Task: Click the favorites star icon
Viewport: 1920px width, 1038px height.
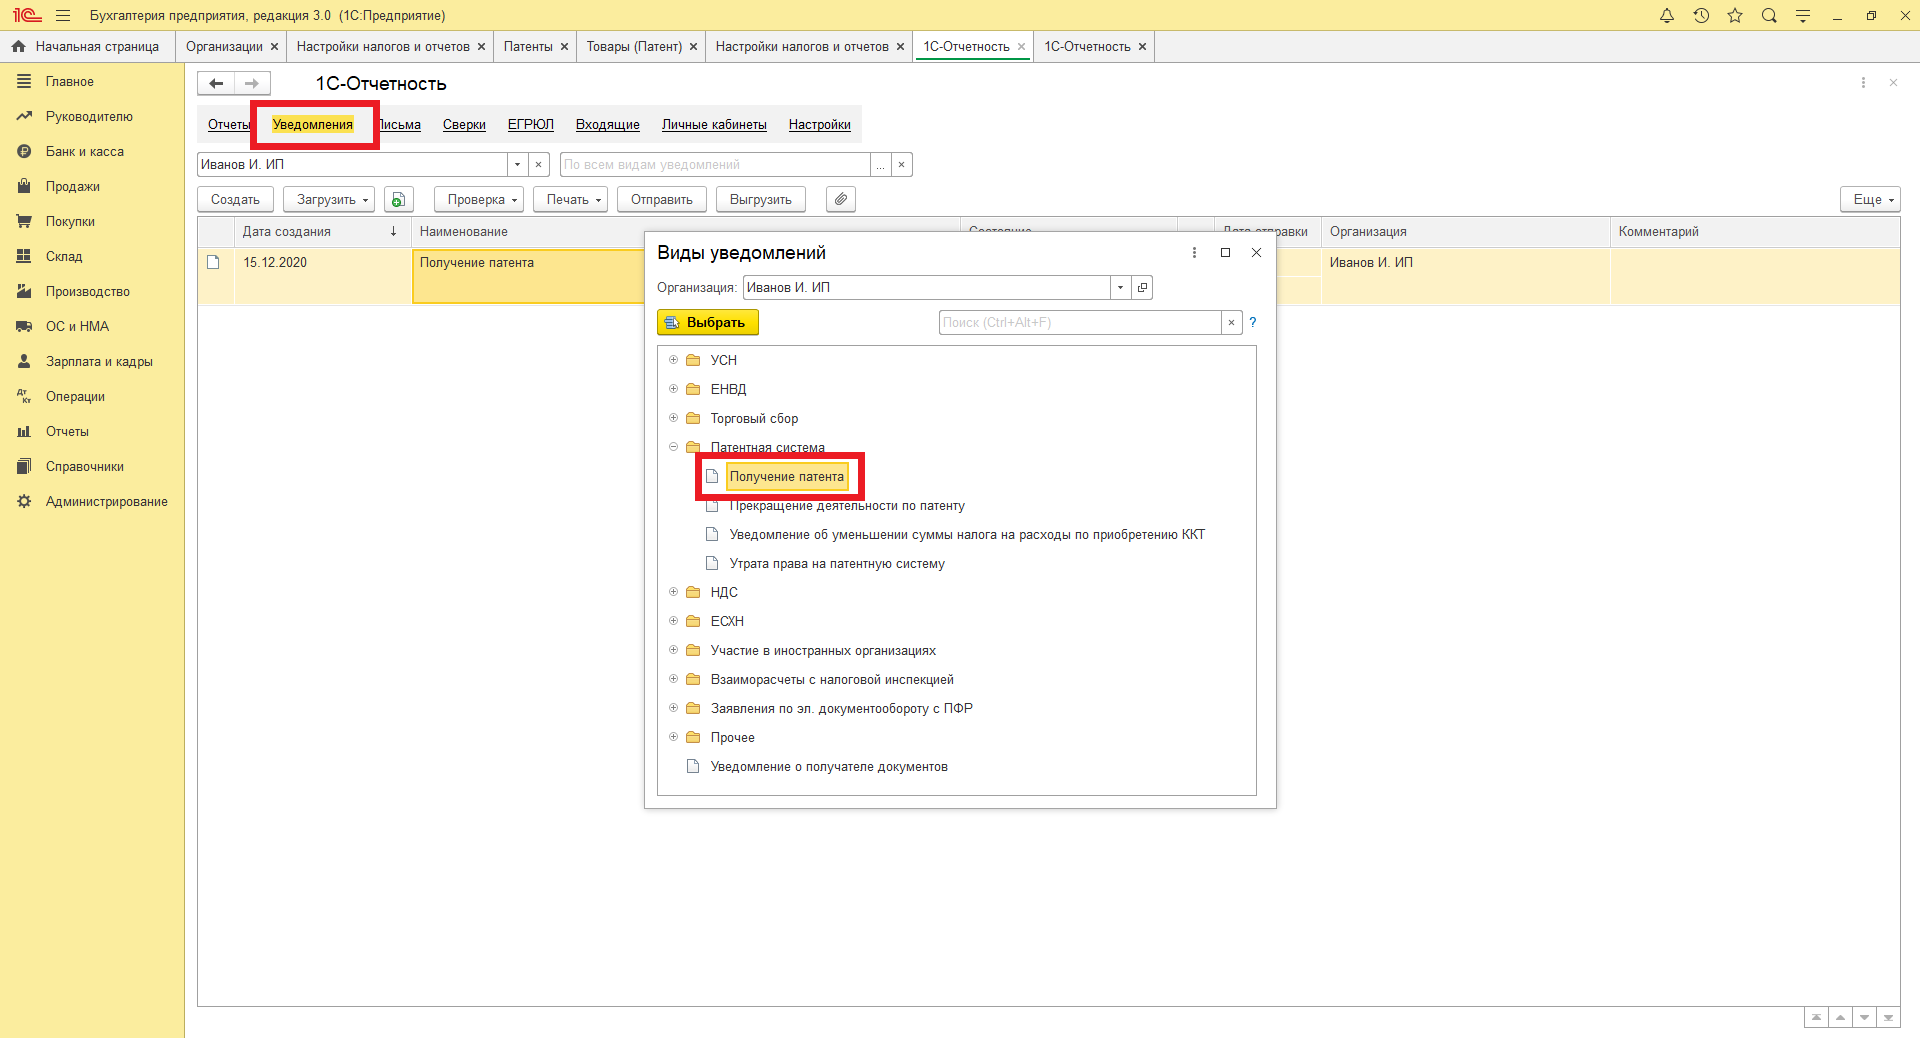Action: point(1735,16)
